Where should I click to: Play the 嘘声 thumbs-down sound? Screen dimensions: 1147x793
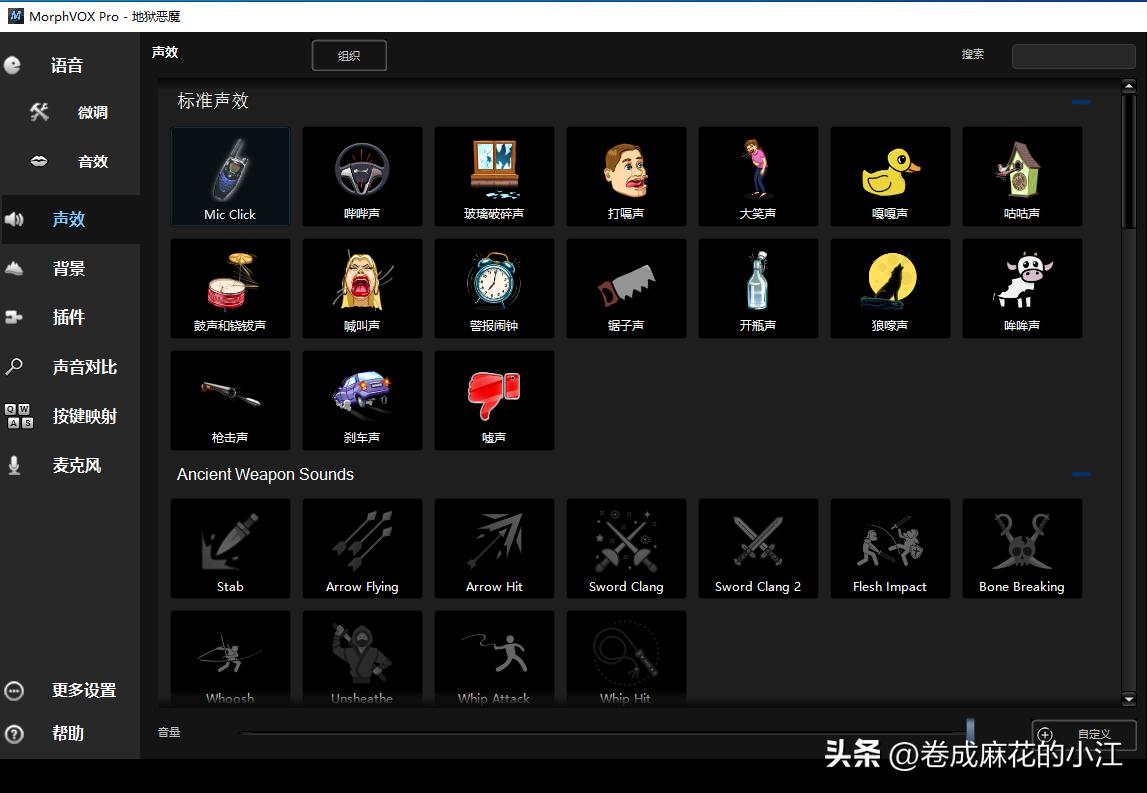pos(494,400)
